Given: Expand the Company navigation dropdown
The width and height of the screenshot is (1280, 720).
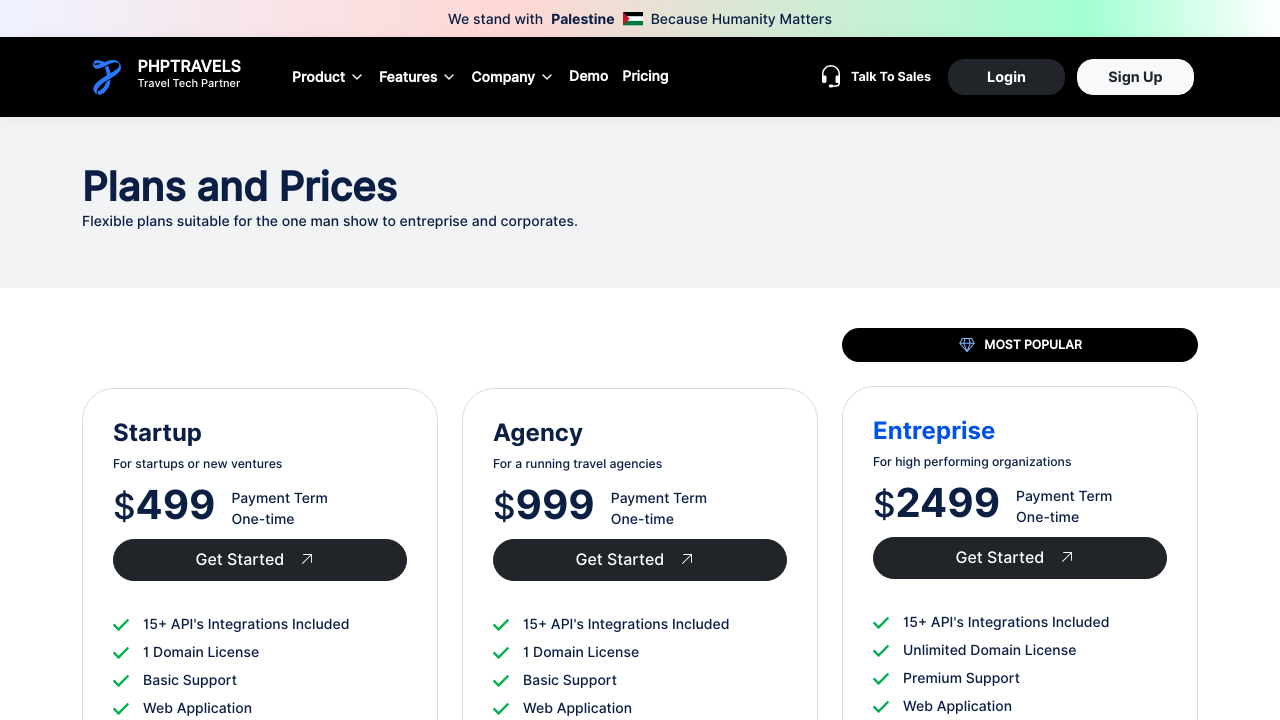Looking at the screenshot, I should 511,77.
